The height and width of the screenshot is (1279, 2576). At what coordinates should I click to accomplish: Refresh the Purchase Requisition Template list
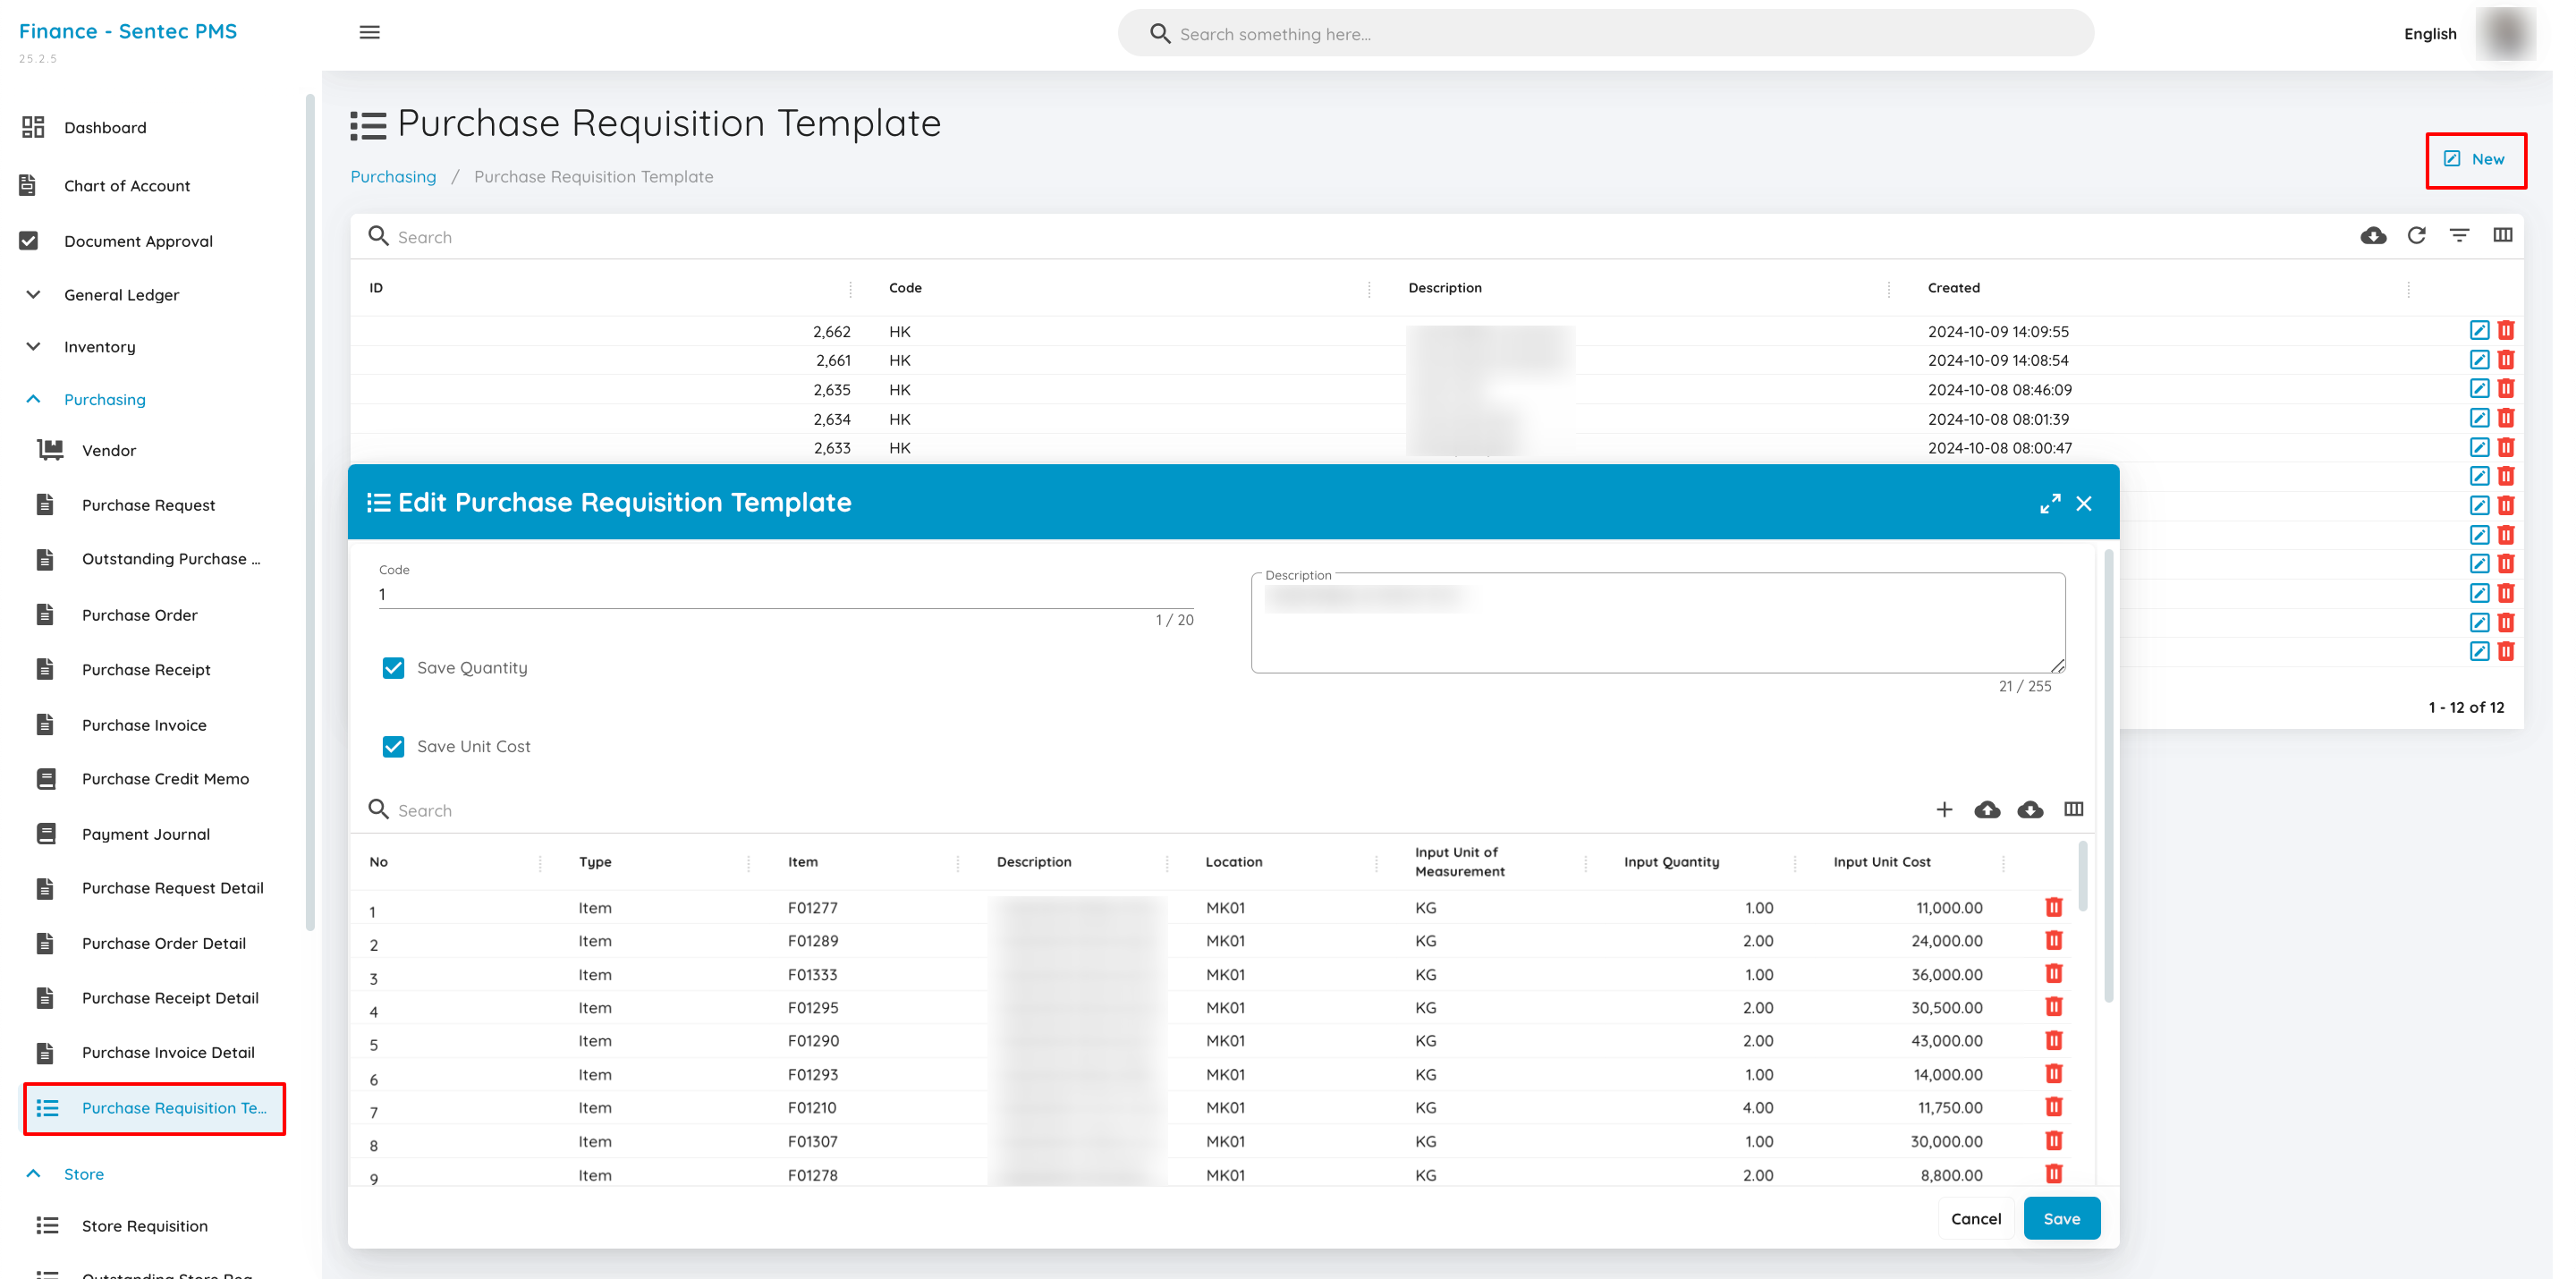pos(2416,236)
